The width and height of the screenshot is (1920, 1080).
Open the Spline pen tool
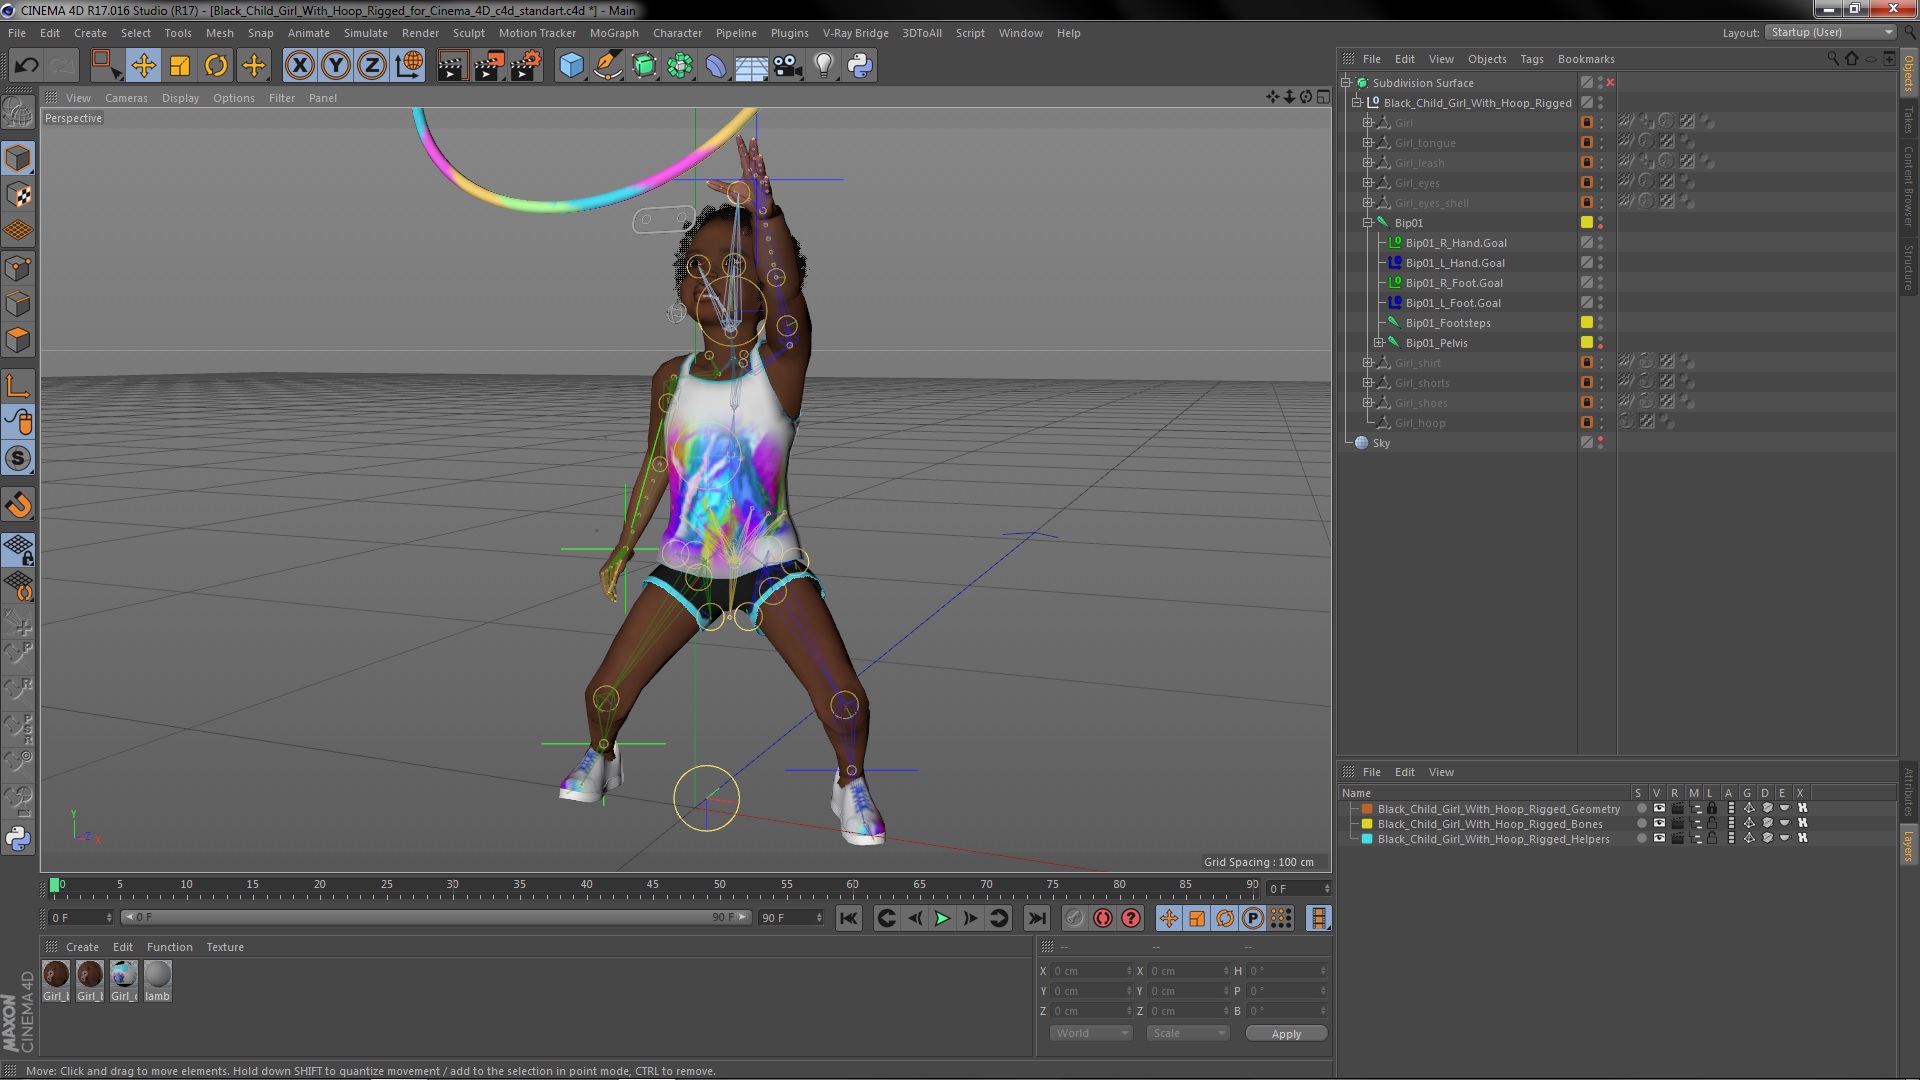coord(607,66)
